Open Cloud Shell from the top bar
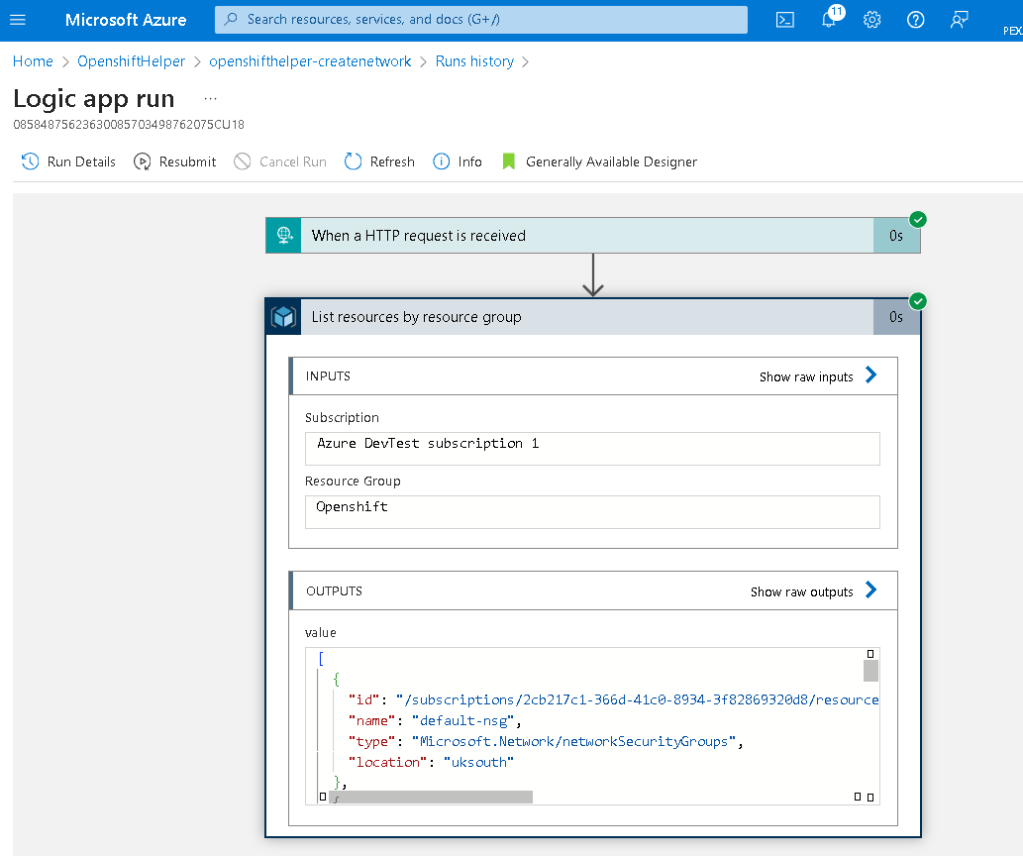 [785, 20]
